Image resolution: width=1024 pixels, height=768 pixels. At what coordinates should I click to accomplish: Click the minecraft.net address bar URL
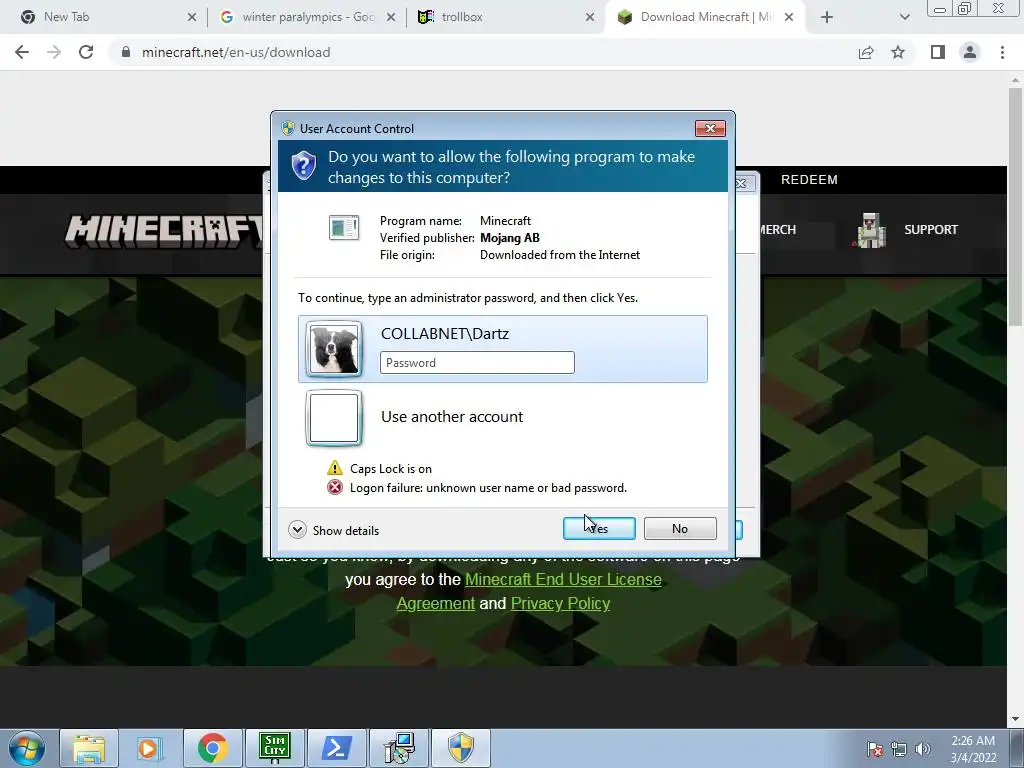point(236,52)
